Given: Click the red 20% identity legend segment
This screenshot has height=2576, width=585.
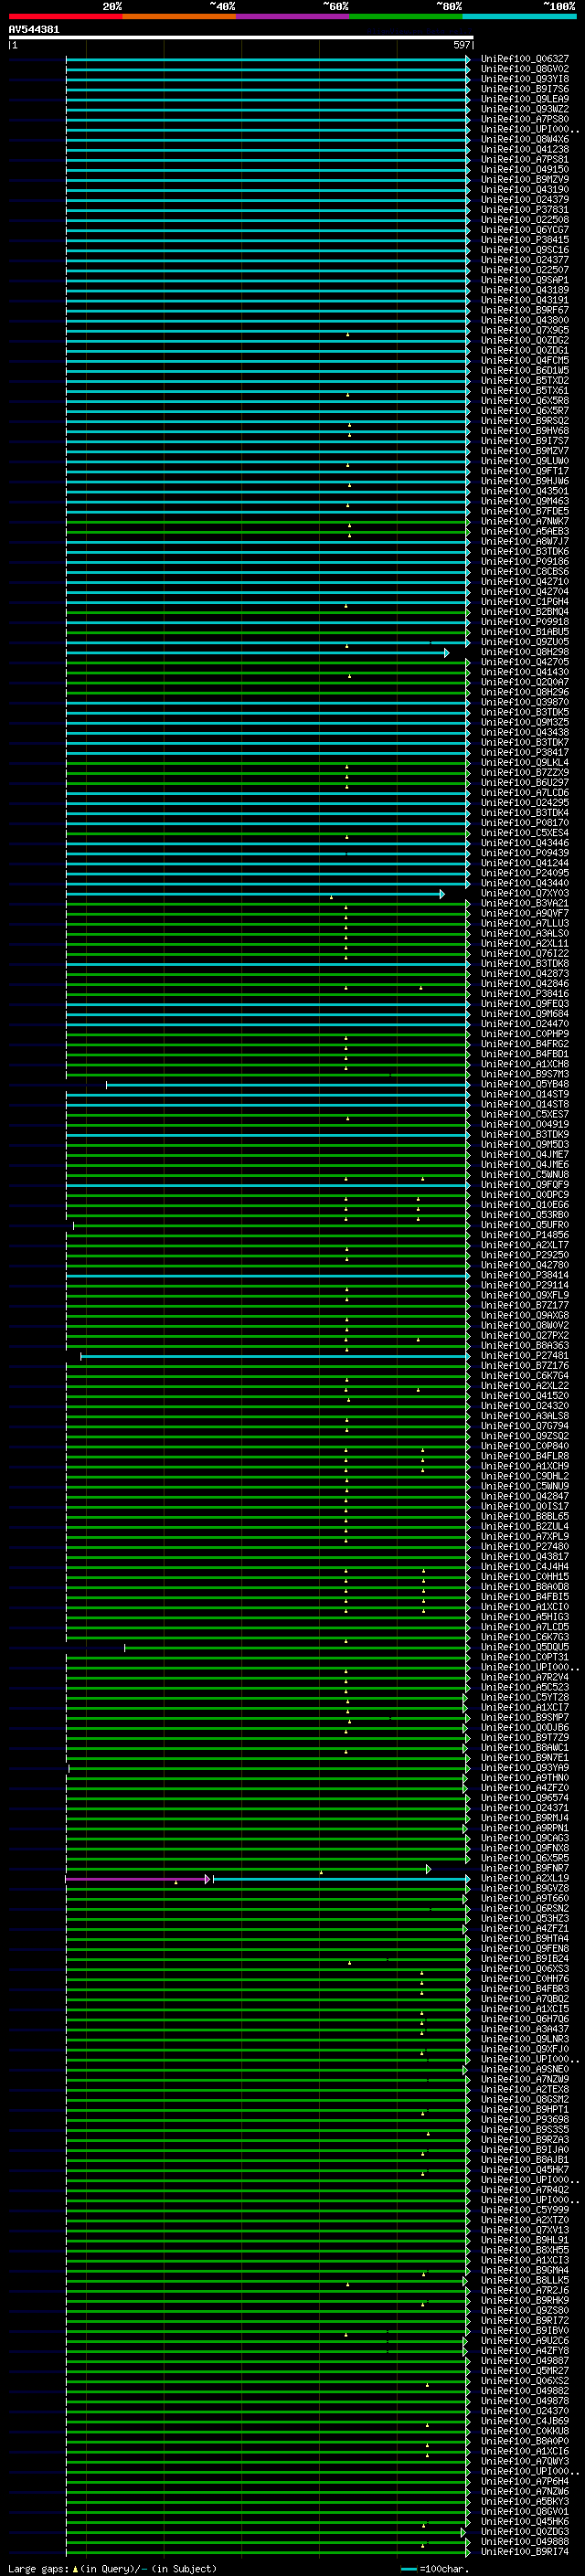Looking at the screenshot, I should [65, 17].
